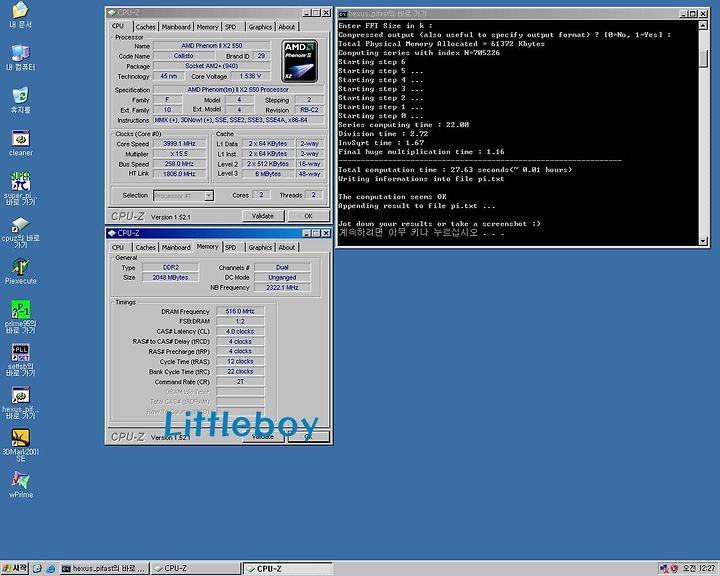Click the HT Link value 1806.0 MHz
The width and height of the screenshot is (720, 576).
(x=179, y=174)
